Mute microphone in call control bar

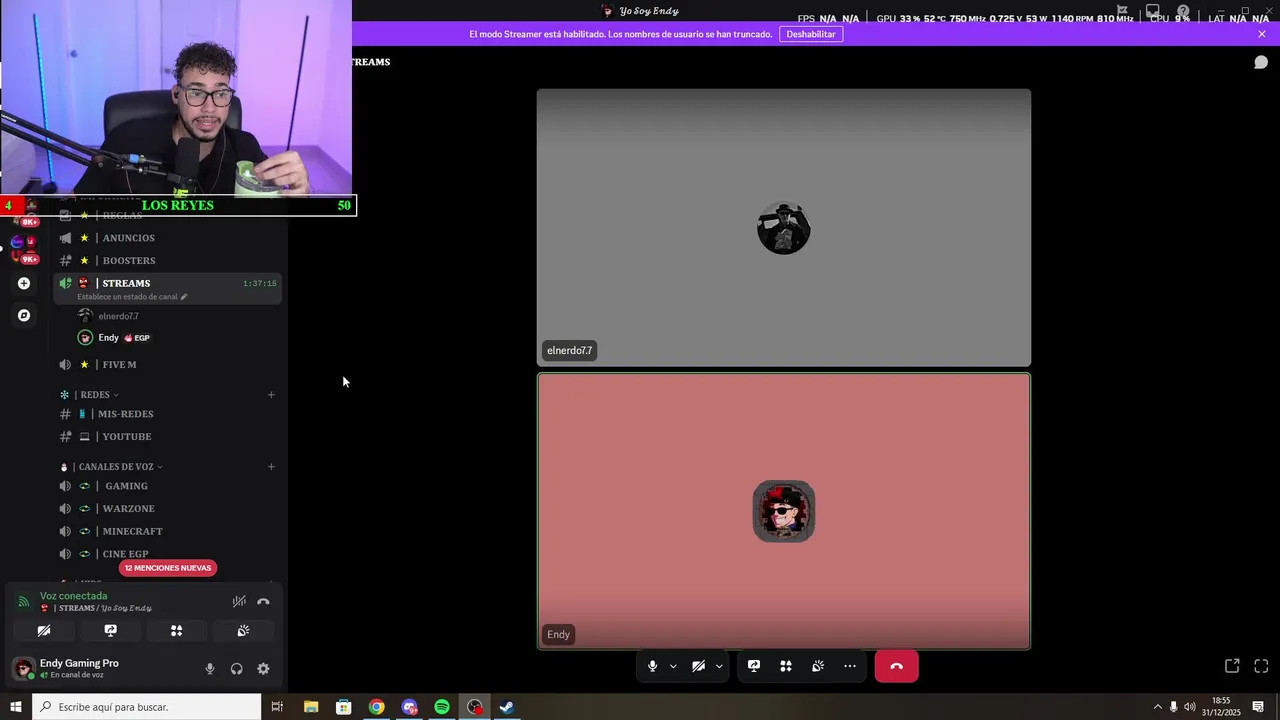[x=652, y=666]
